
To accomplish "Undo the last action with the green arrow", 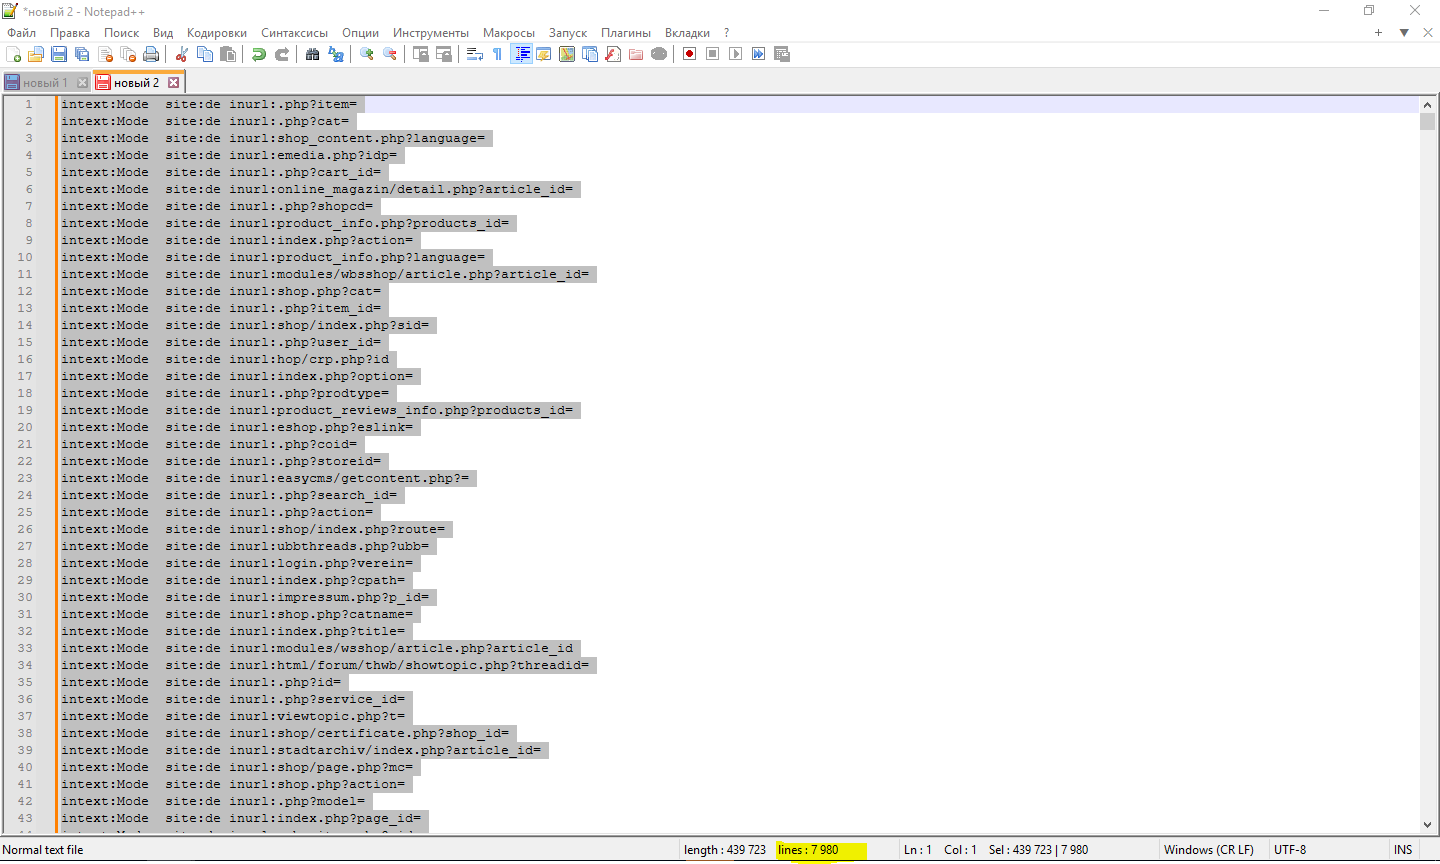I will click(259, 54).
